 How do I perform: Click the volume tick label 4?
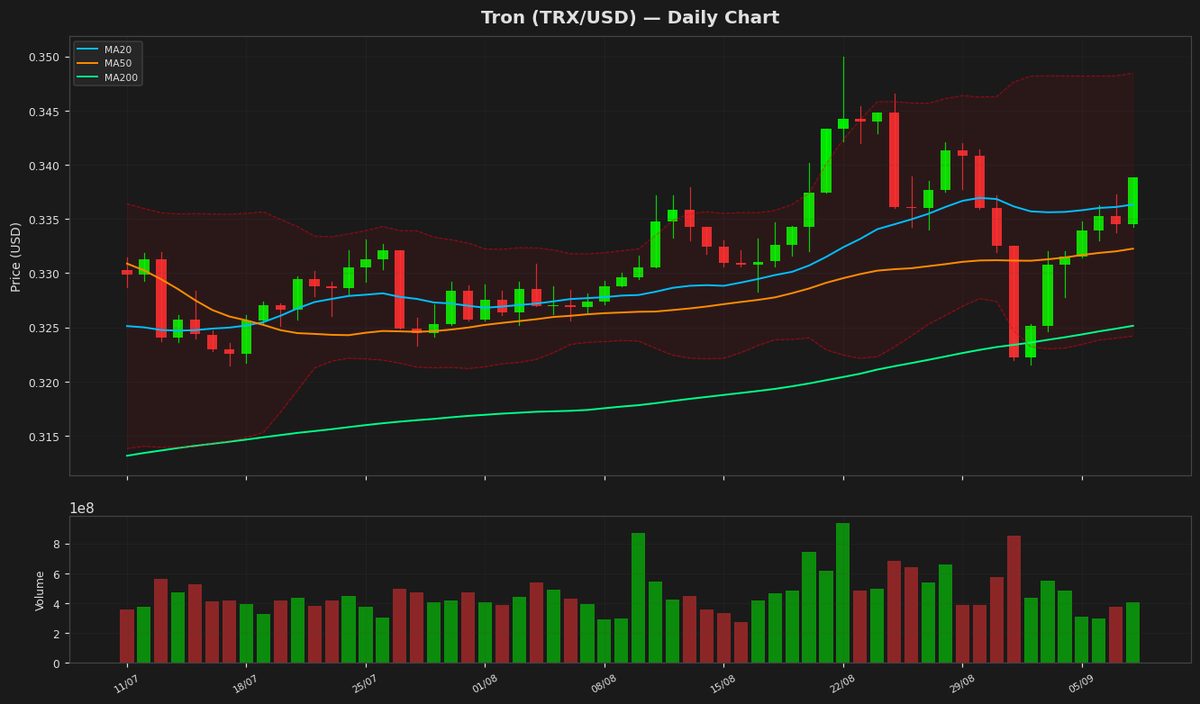(x=57, y=604)
